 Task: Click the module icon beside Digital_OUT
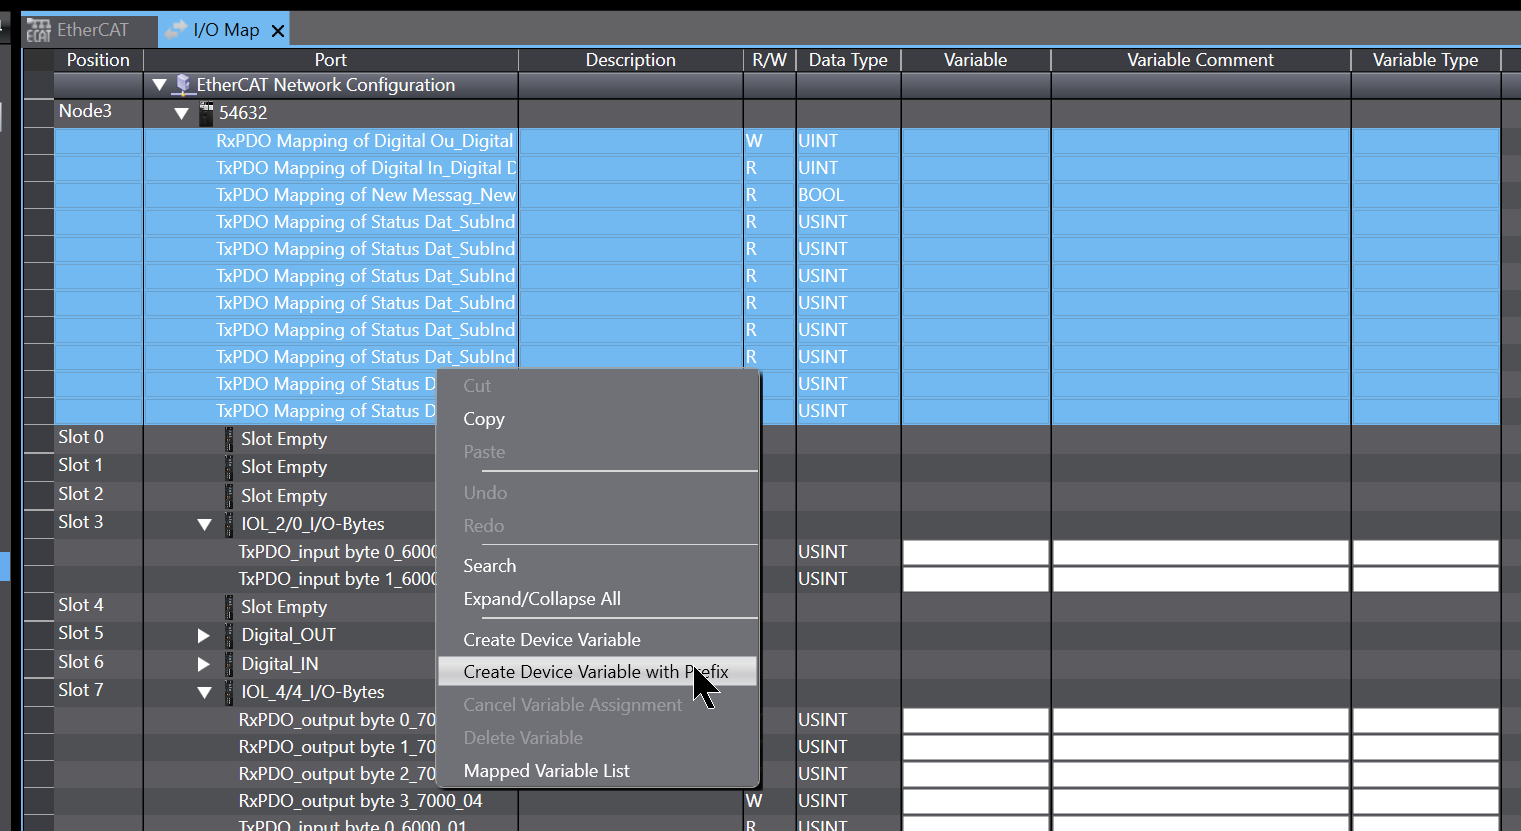(229, 635)
